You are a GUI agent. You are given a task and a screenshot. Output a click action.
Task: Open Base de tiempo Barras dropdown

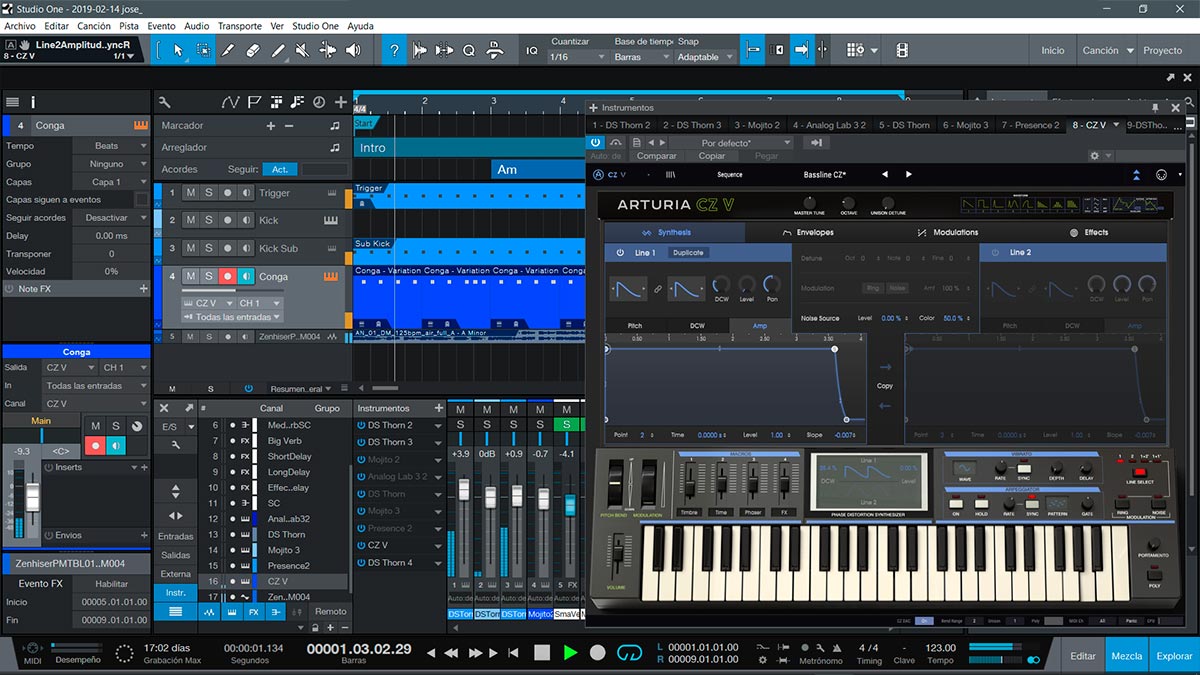click(641, 57)
